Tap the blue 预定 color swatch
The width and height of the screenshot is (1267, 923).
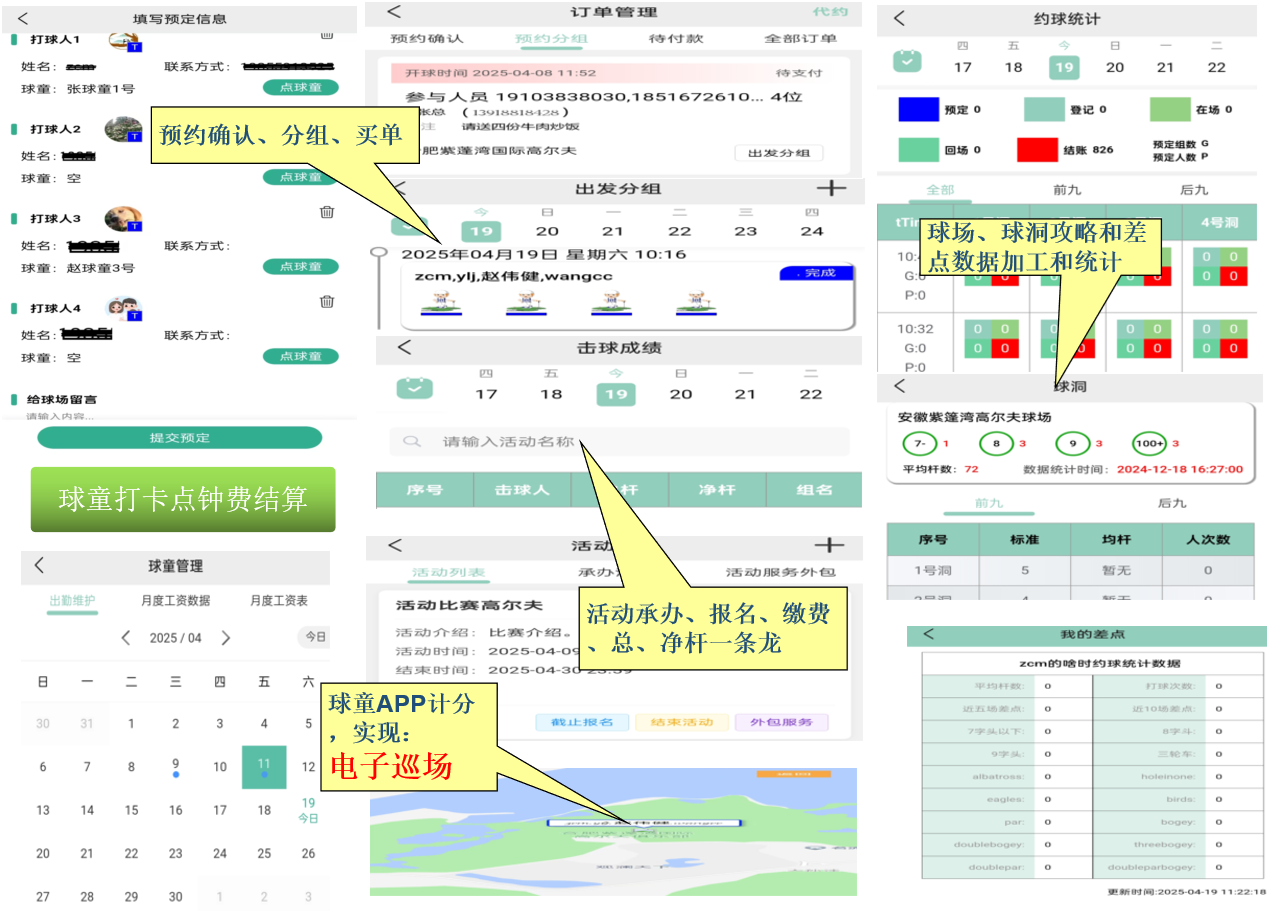[x=918, y=109]
